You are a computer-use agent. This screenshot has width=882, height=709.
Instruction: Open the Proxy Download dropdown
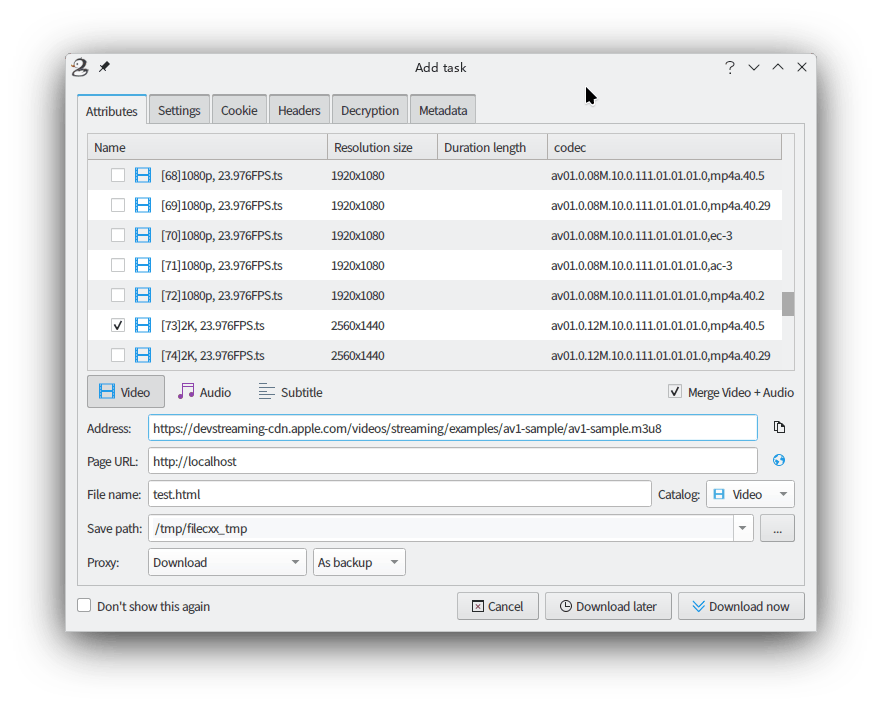227,562
